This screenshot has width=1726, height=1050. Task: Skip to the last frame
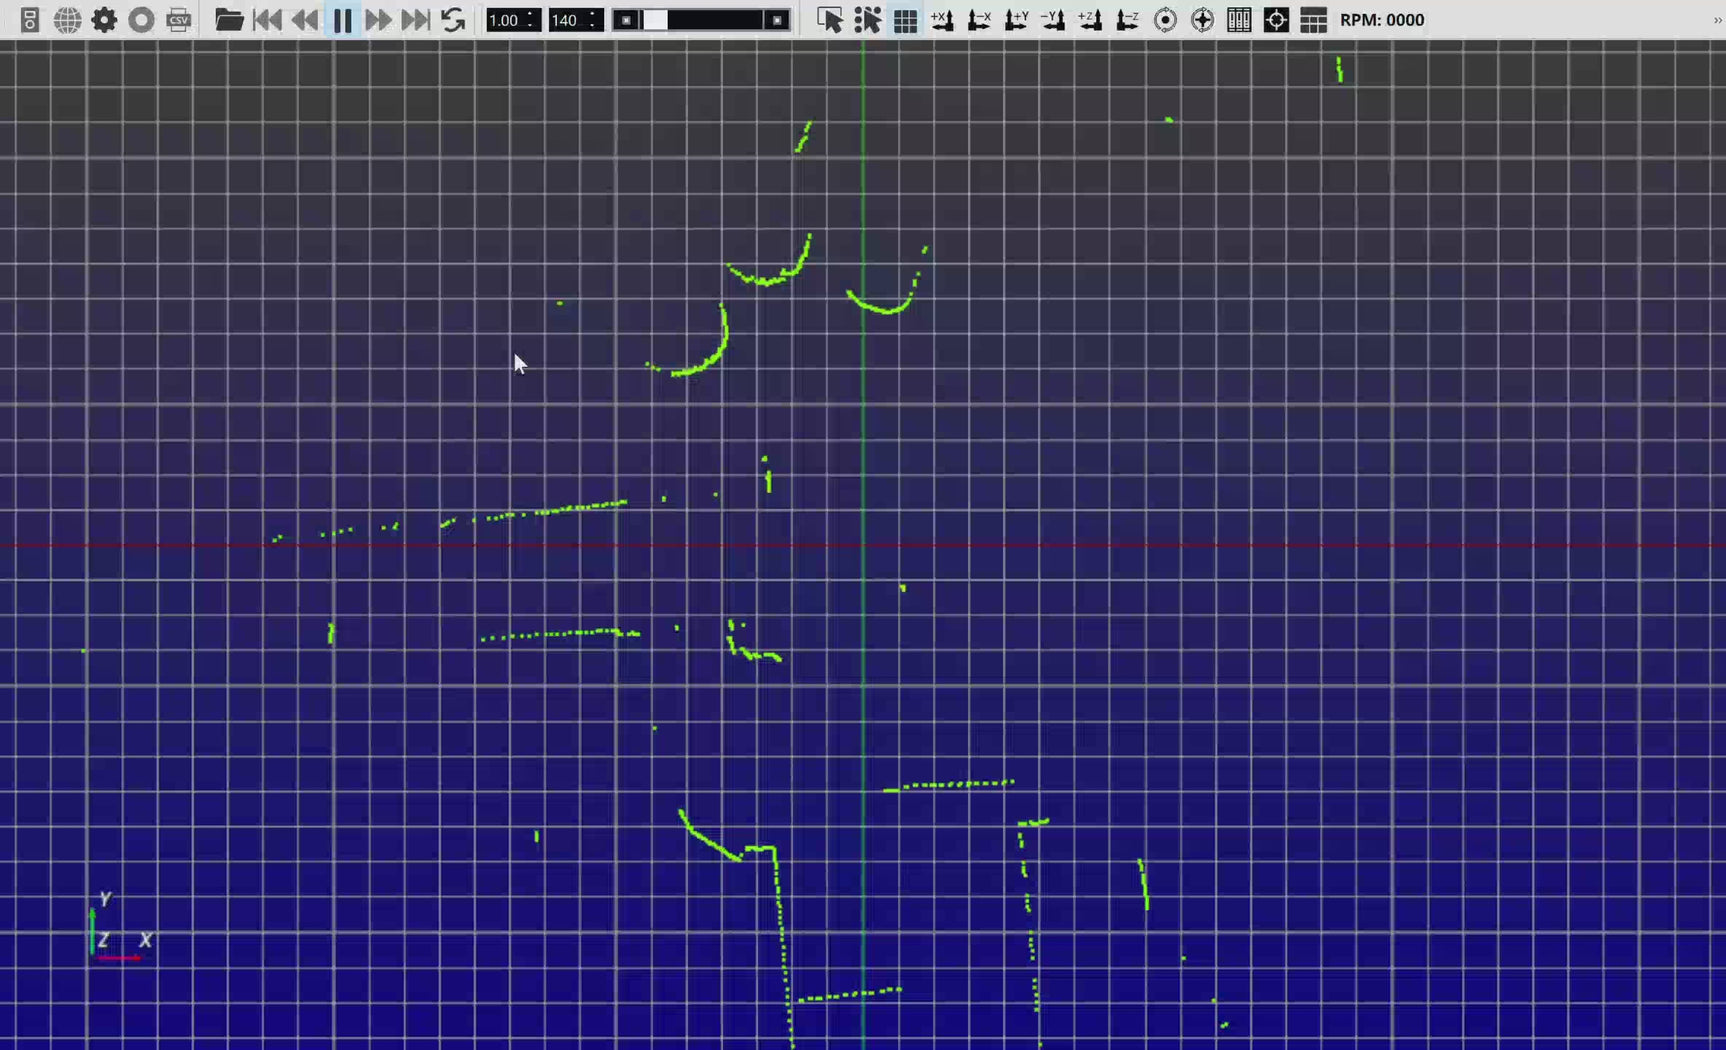point(415,20)
